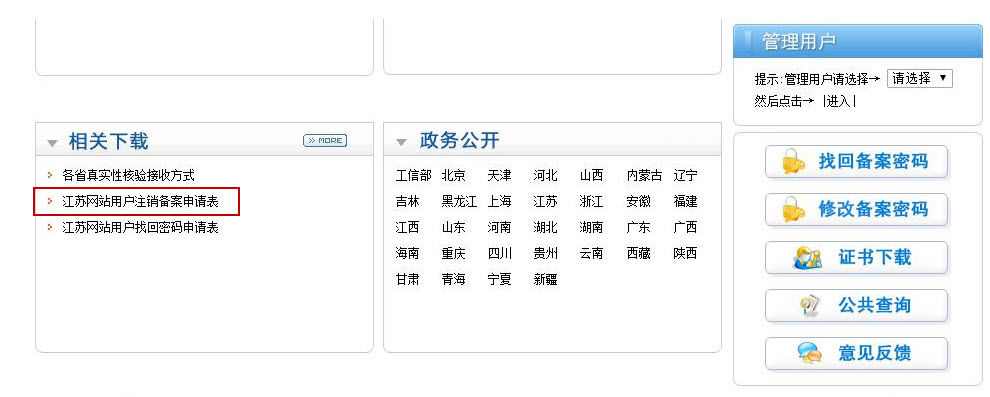990x397 pixels.
Task: Collapse the 政务公开 triangle arrow
Action: tap(401, 142)
